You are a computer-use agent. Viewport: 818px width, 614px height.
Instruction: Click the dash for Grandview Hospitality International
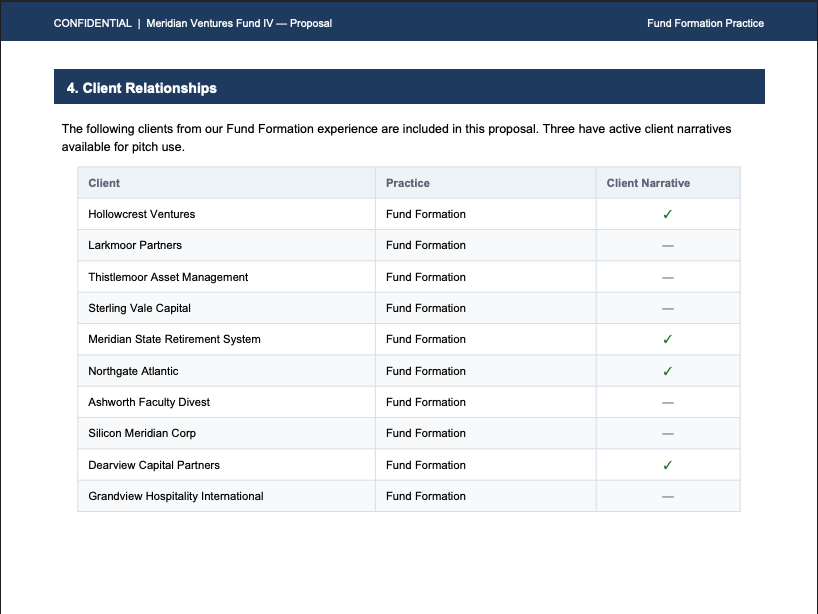pyautogui.click(x=668, y=497)
